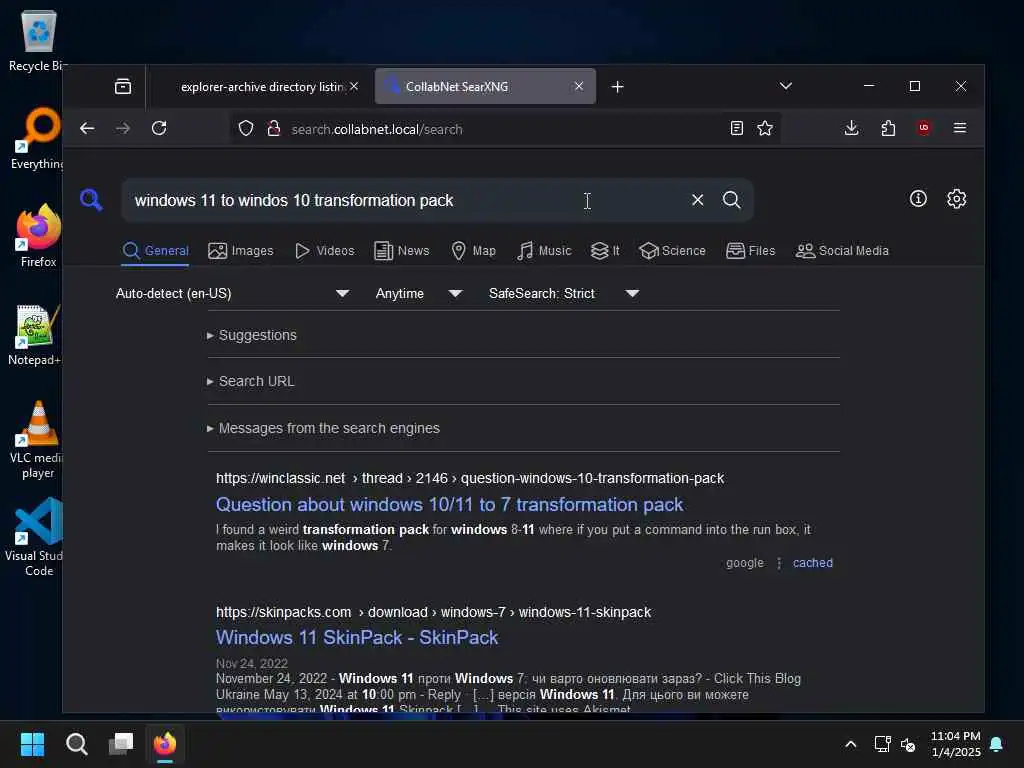Click Firefox icon on the taskbar
This screenshot has height=768, width=1024.
(165, 743)
